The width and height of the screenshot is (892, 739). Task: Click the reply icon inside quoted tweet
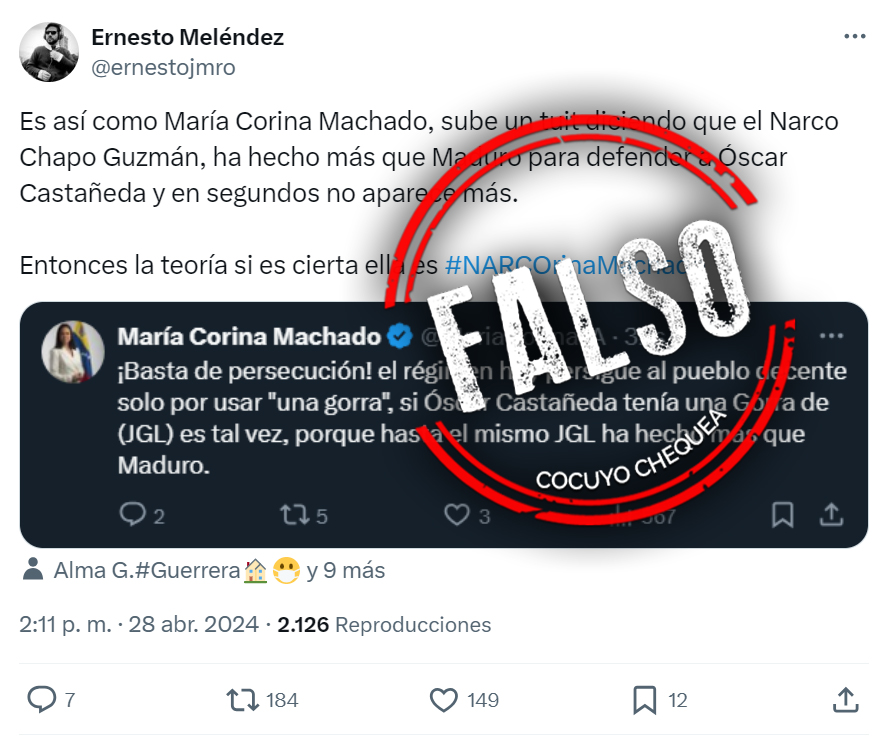click(x=133, y=514)
